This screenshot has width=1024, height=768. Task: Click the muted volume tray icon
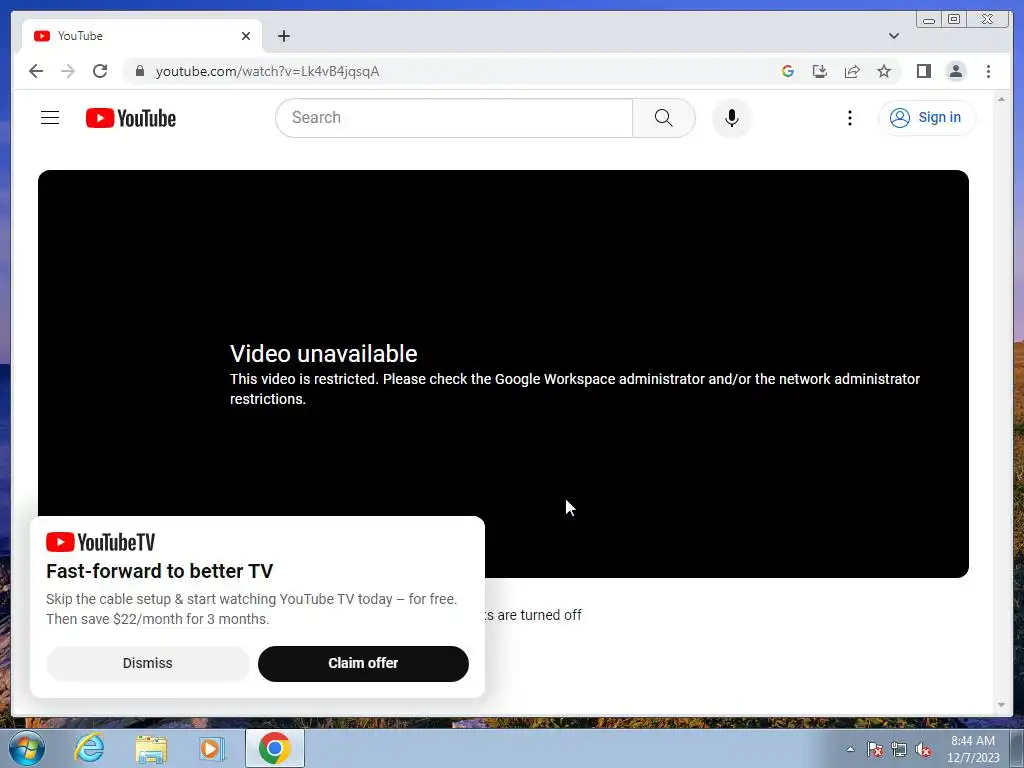923,750
